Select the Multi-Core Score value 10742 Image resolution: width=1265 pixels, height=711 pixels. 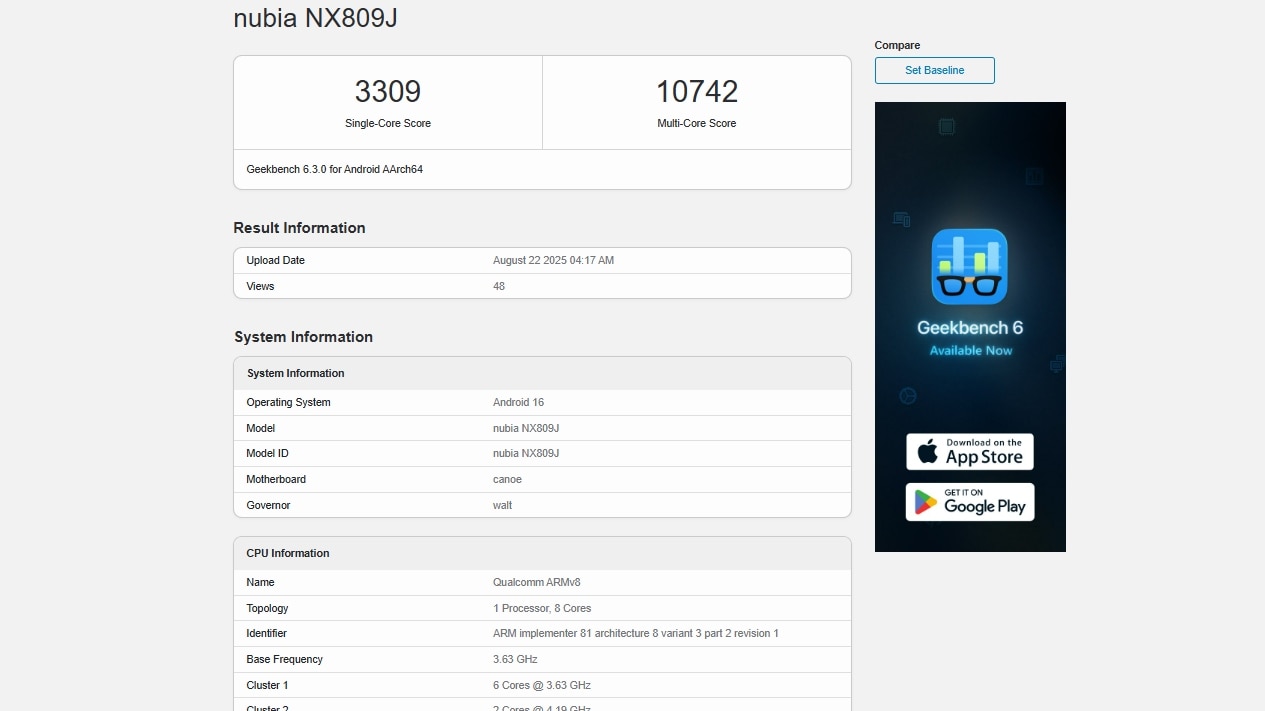tap(696, 92)
